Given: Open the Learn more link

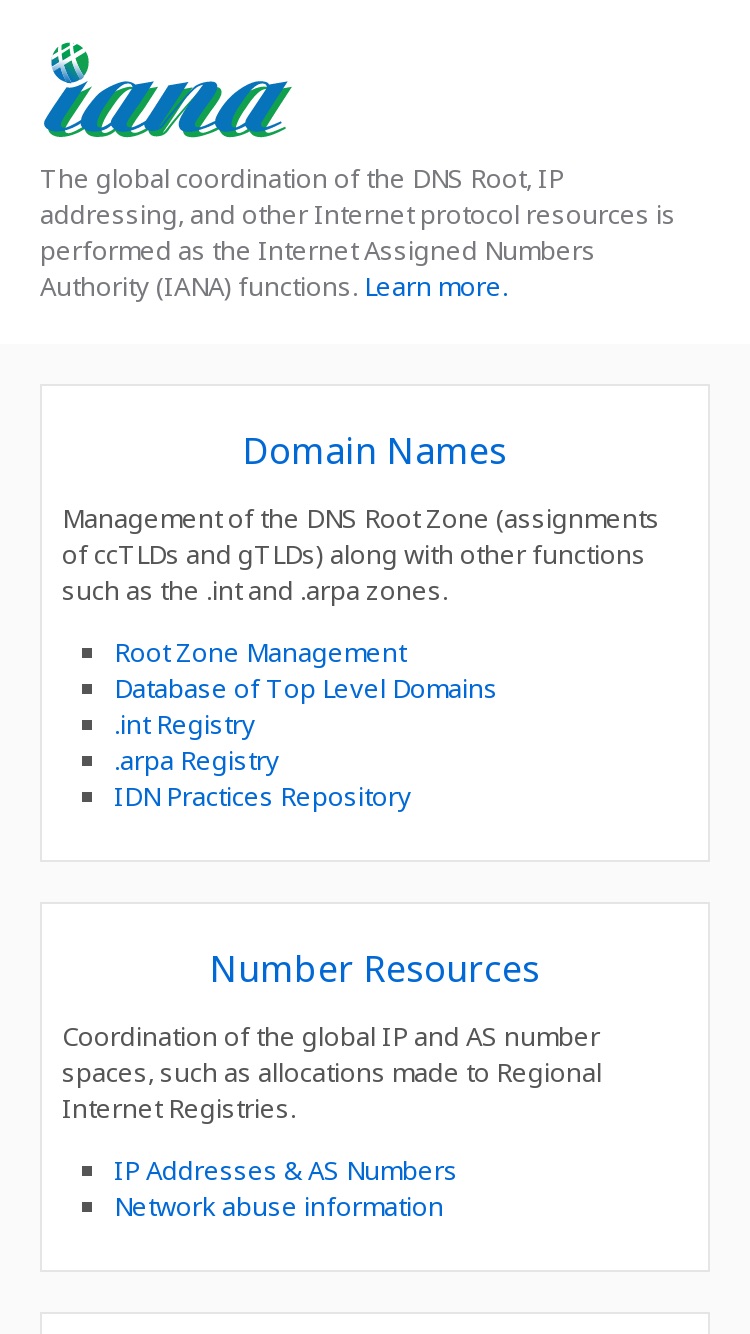Looking at the screenshot, I should tap(436, 287).
